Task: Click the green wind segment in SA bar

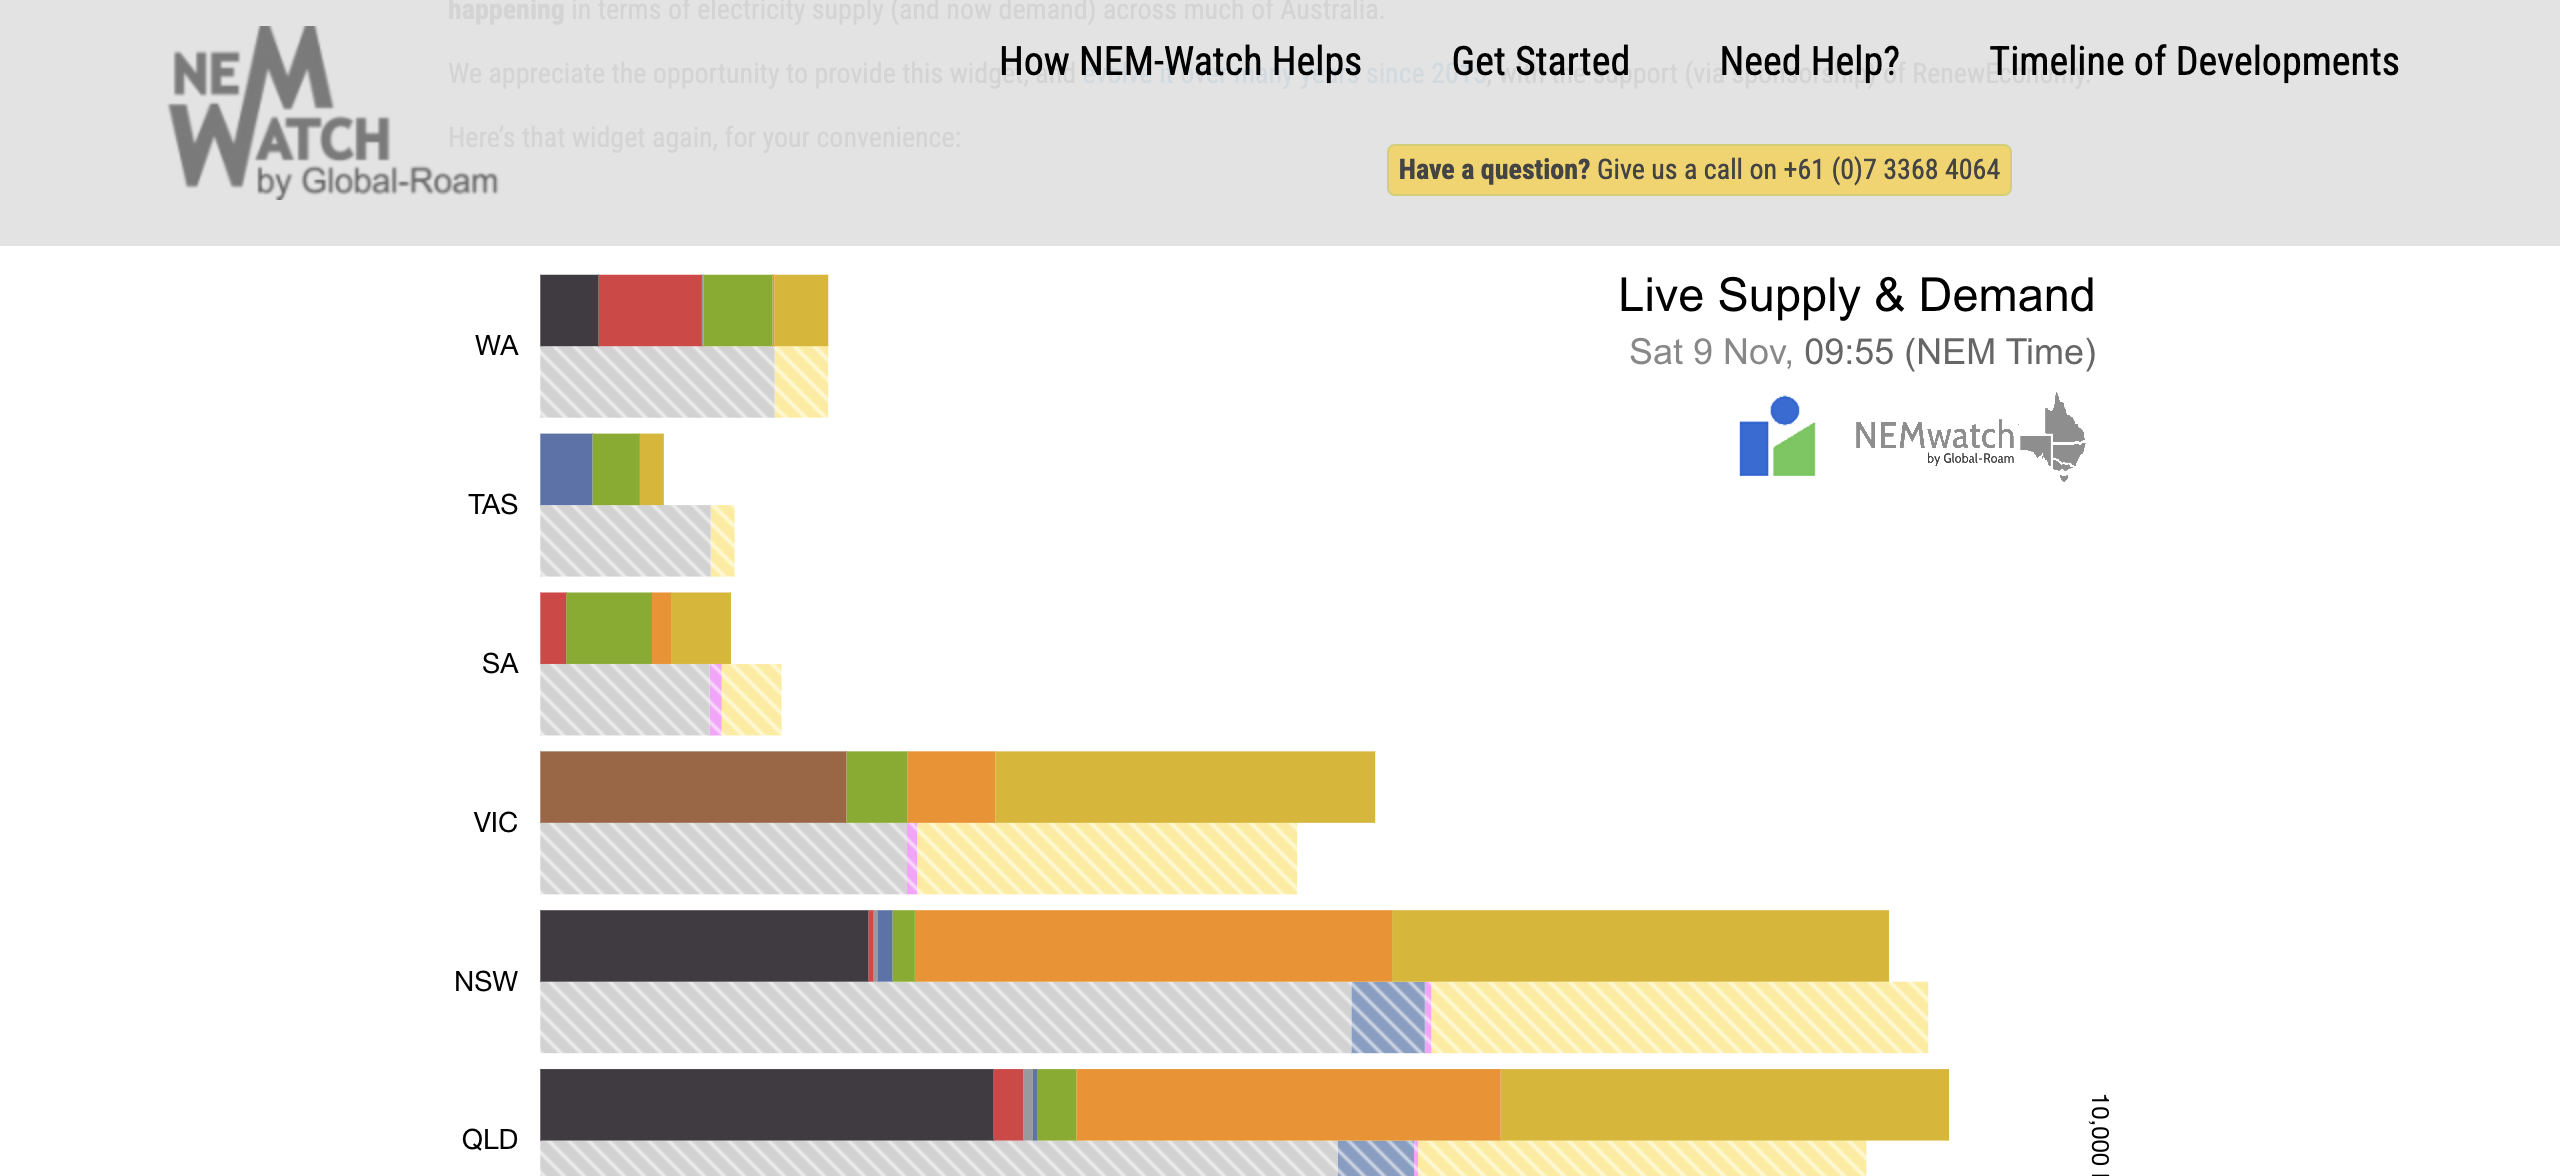Action: 608,628
